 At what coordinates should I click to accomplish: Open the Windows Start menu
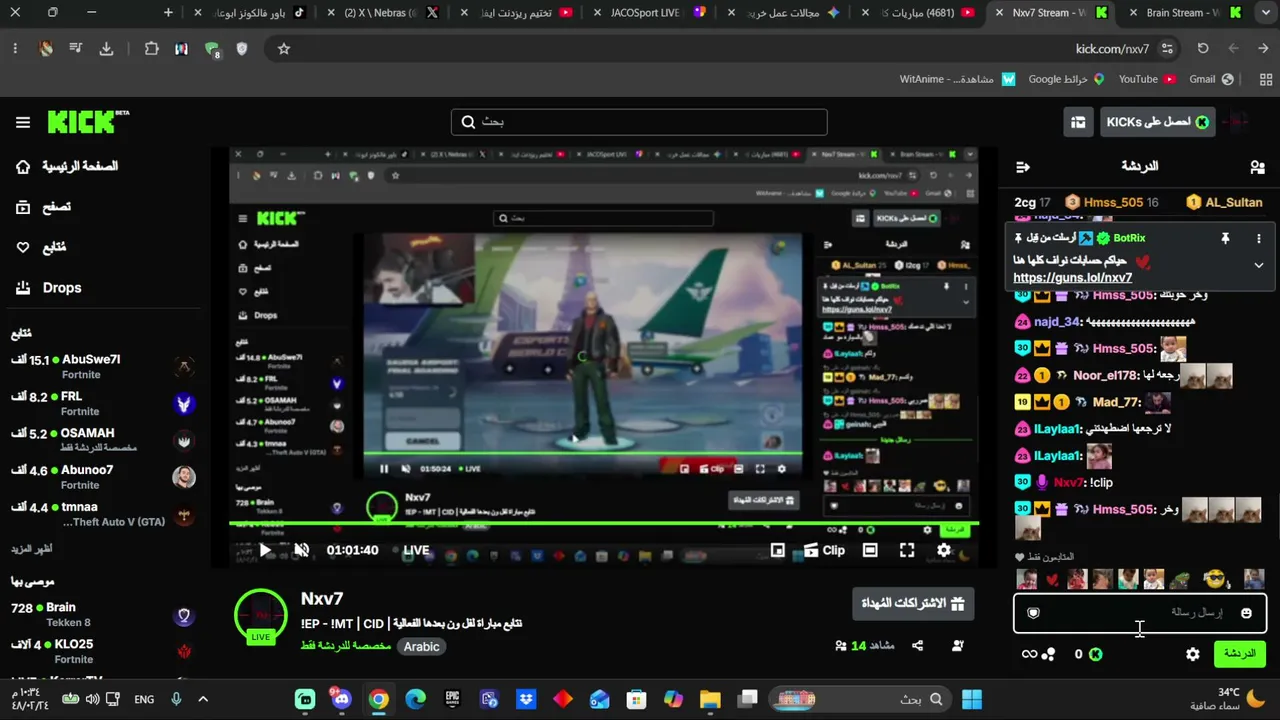coord(971,699)
